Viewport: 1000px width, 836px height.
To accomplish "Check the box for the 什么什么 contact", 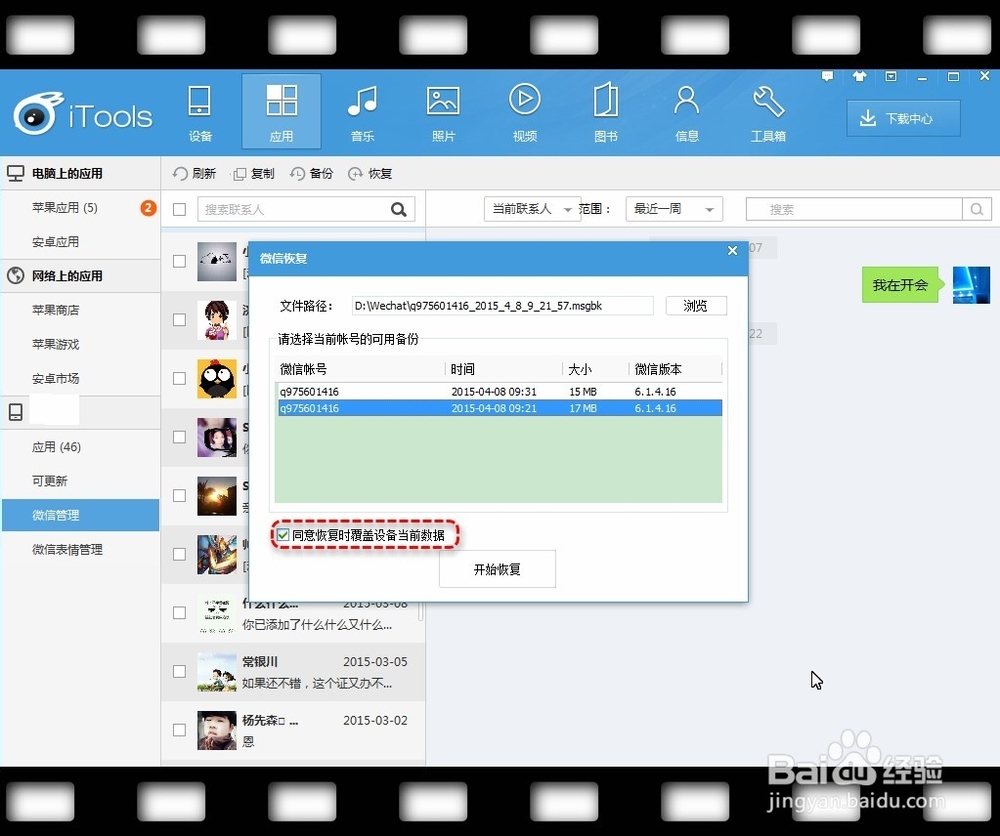I will point(179,613).
